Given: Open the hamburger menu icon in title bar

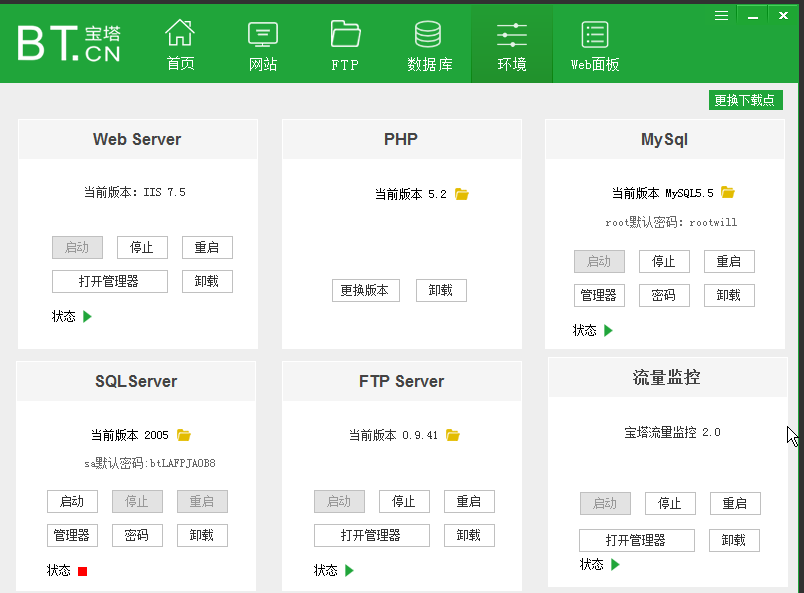Looking at the screenshot, I should (x=721, y=16).
